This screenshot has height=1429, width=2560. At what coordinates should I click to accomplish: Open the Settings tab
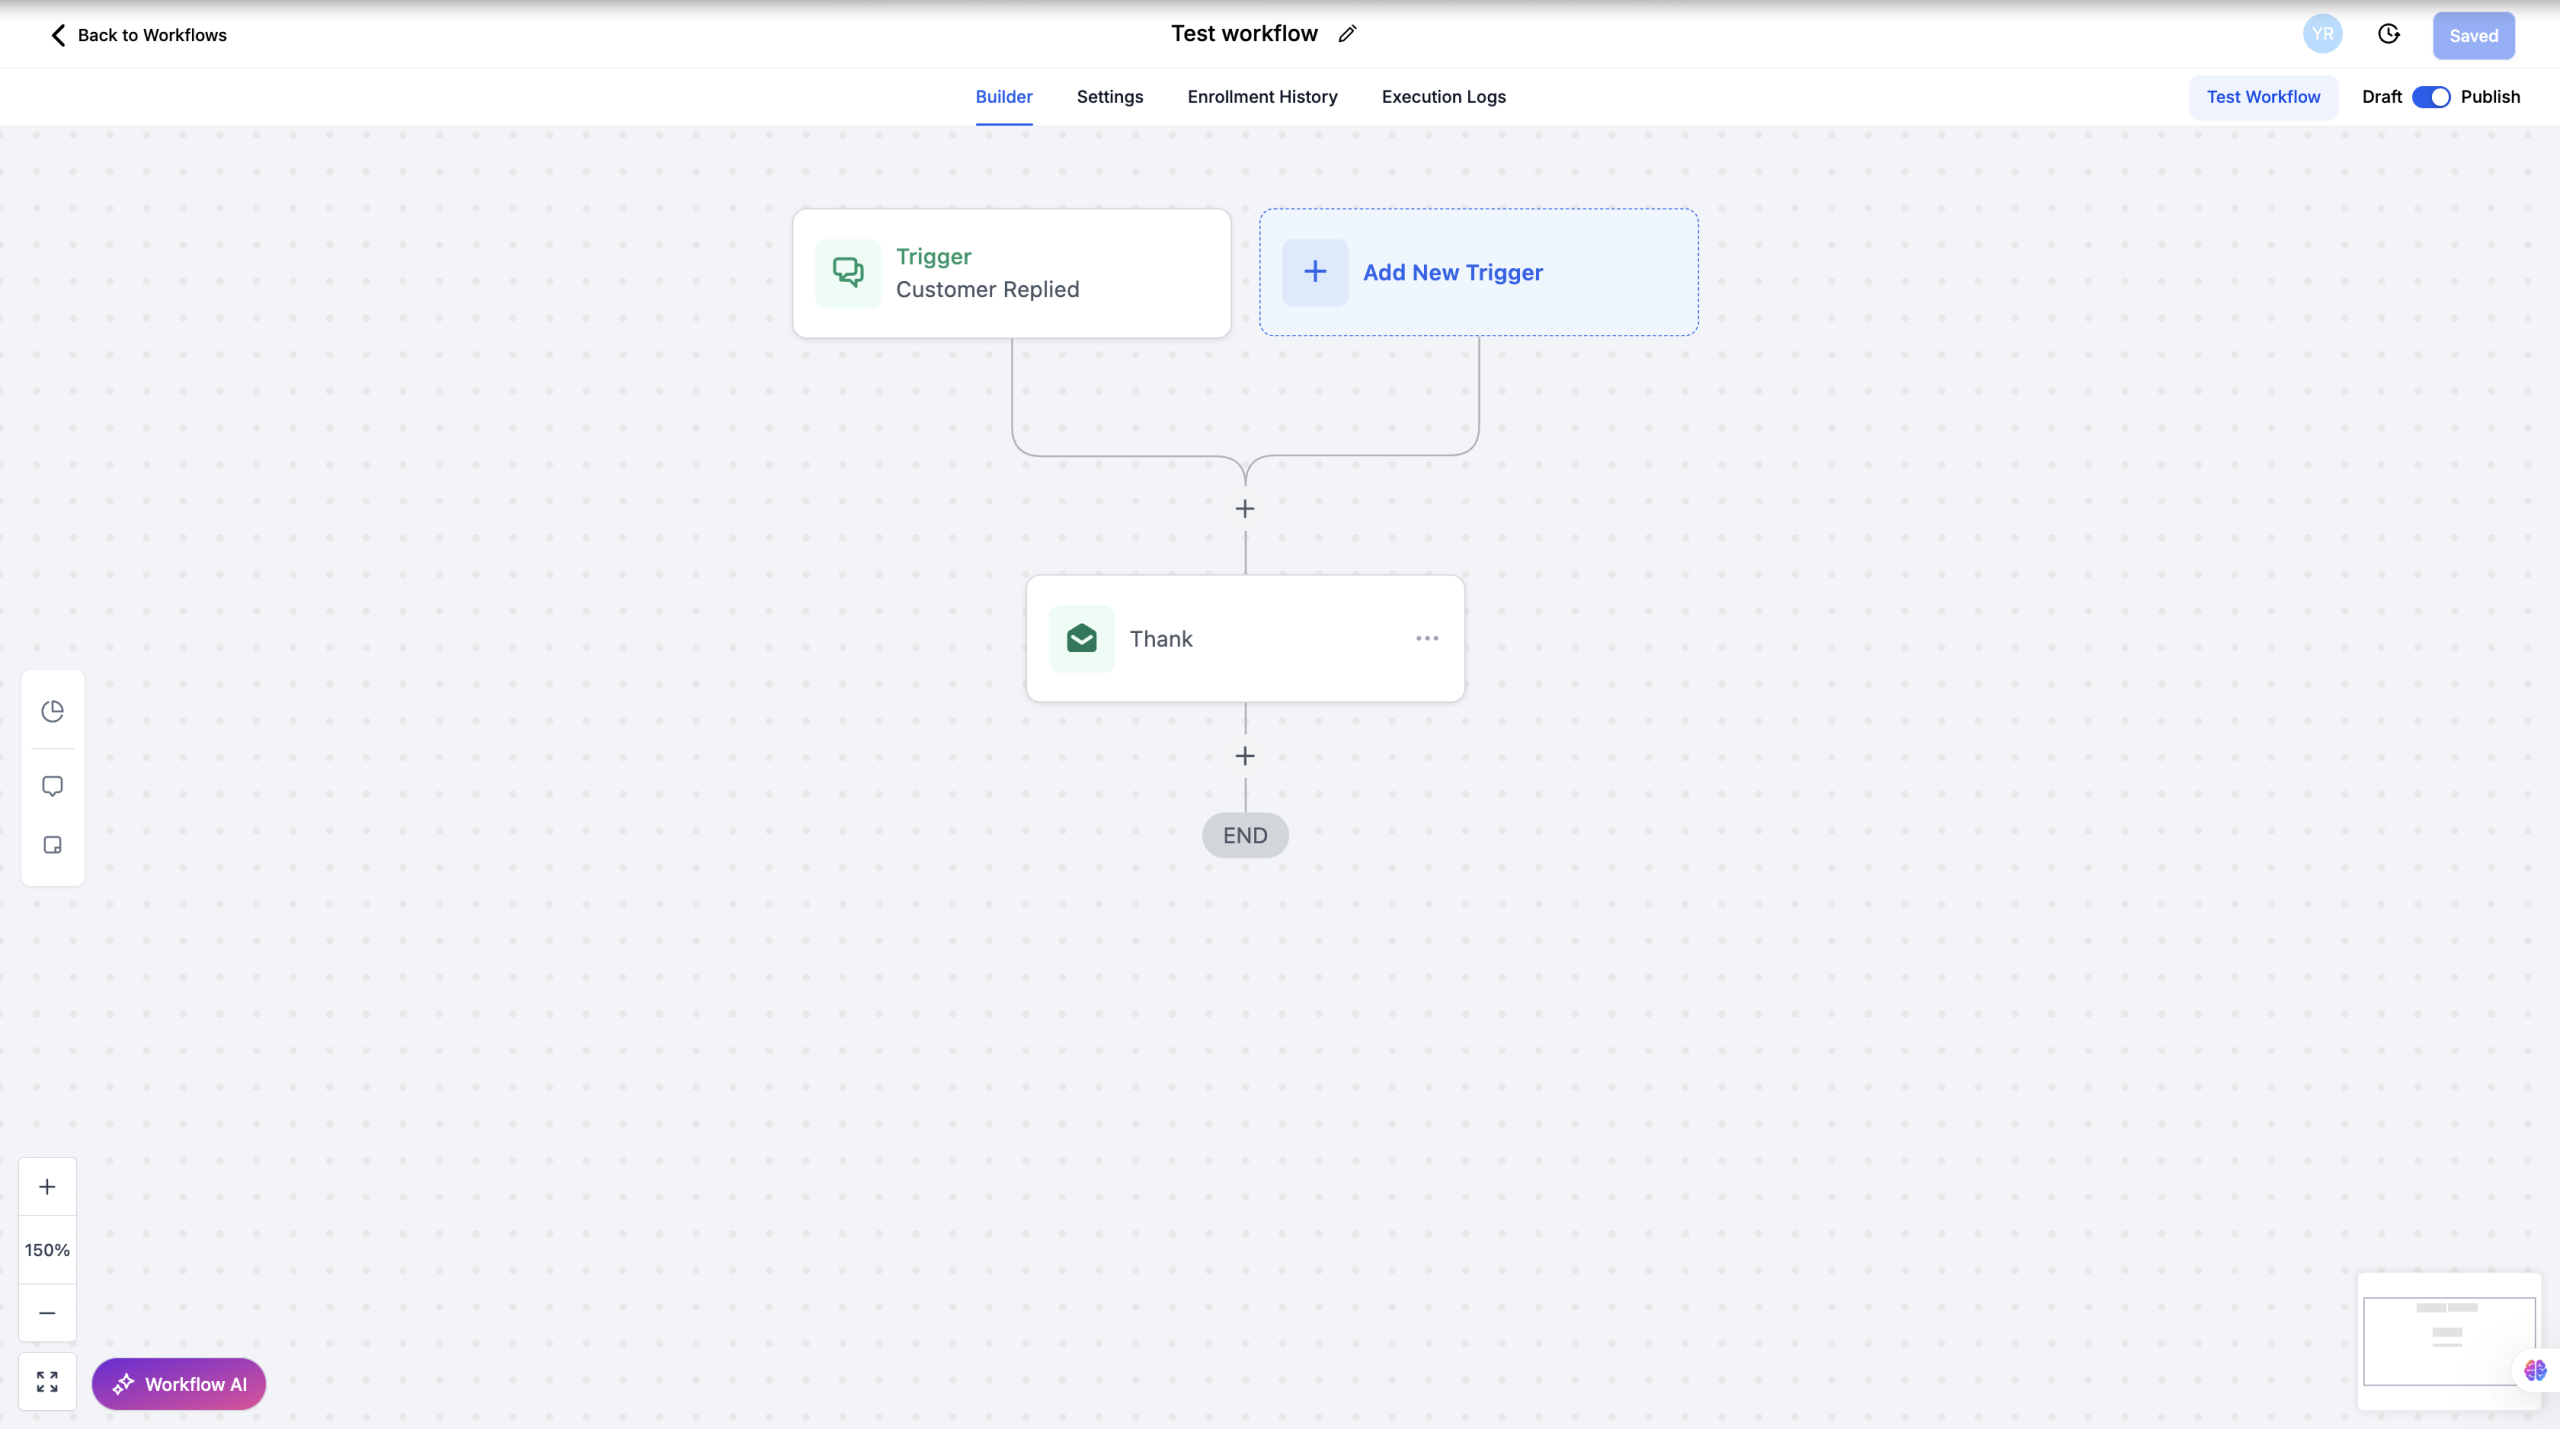tap(1109, 97)
